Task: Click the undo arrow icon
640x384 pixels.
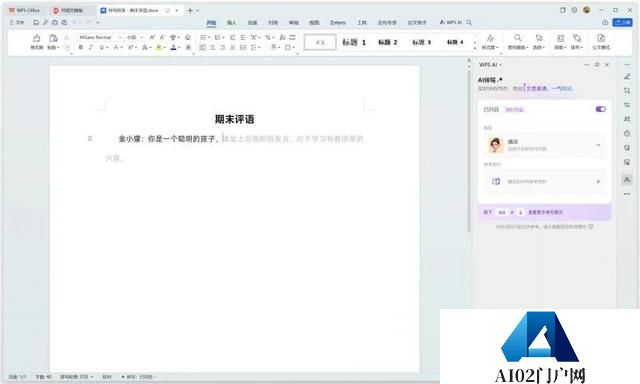Action: (x=74, y=22)
